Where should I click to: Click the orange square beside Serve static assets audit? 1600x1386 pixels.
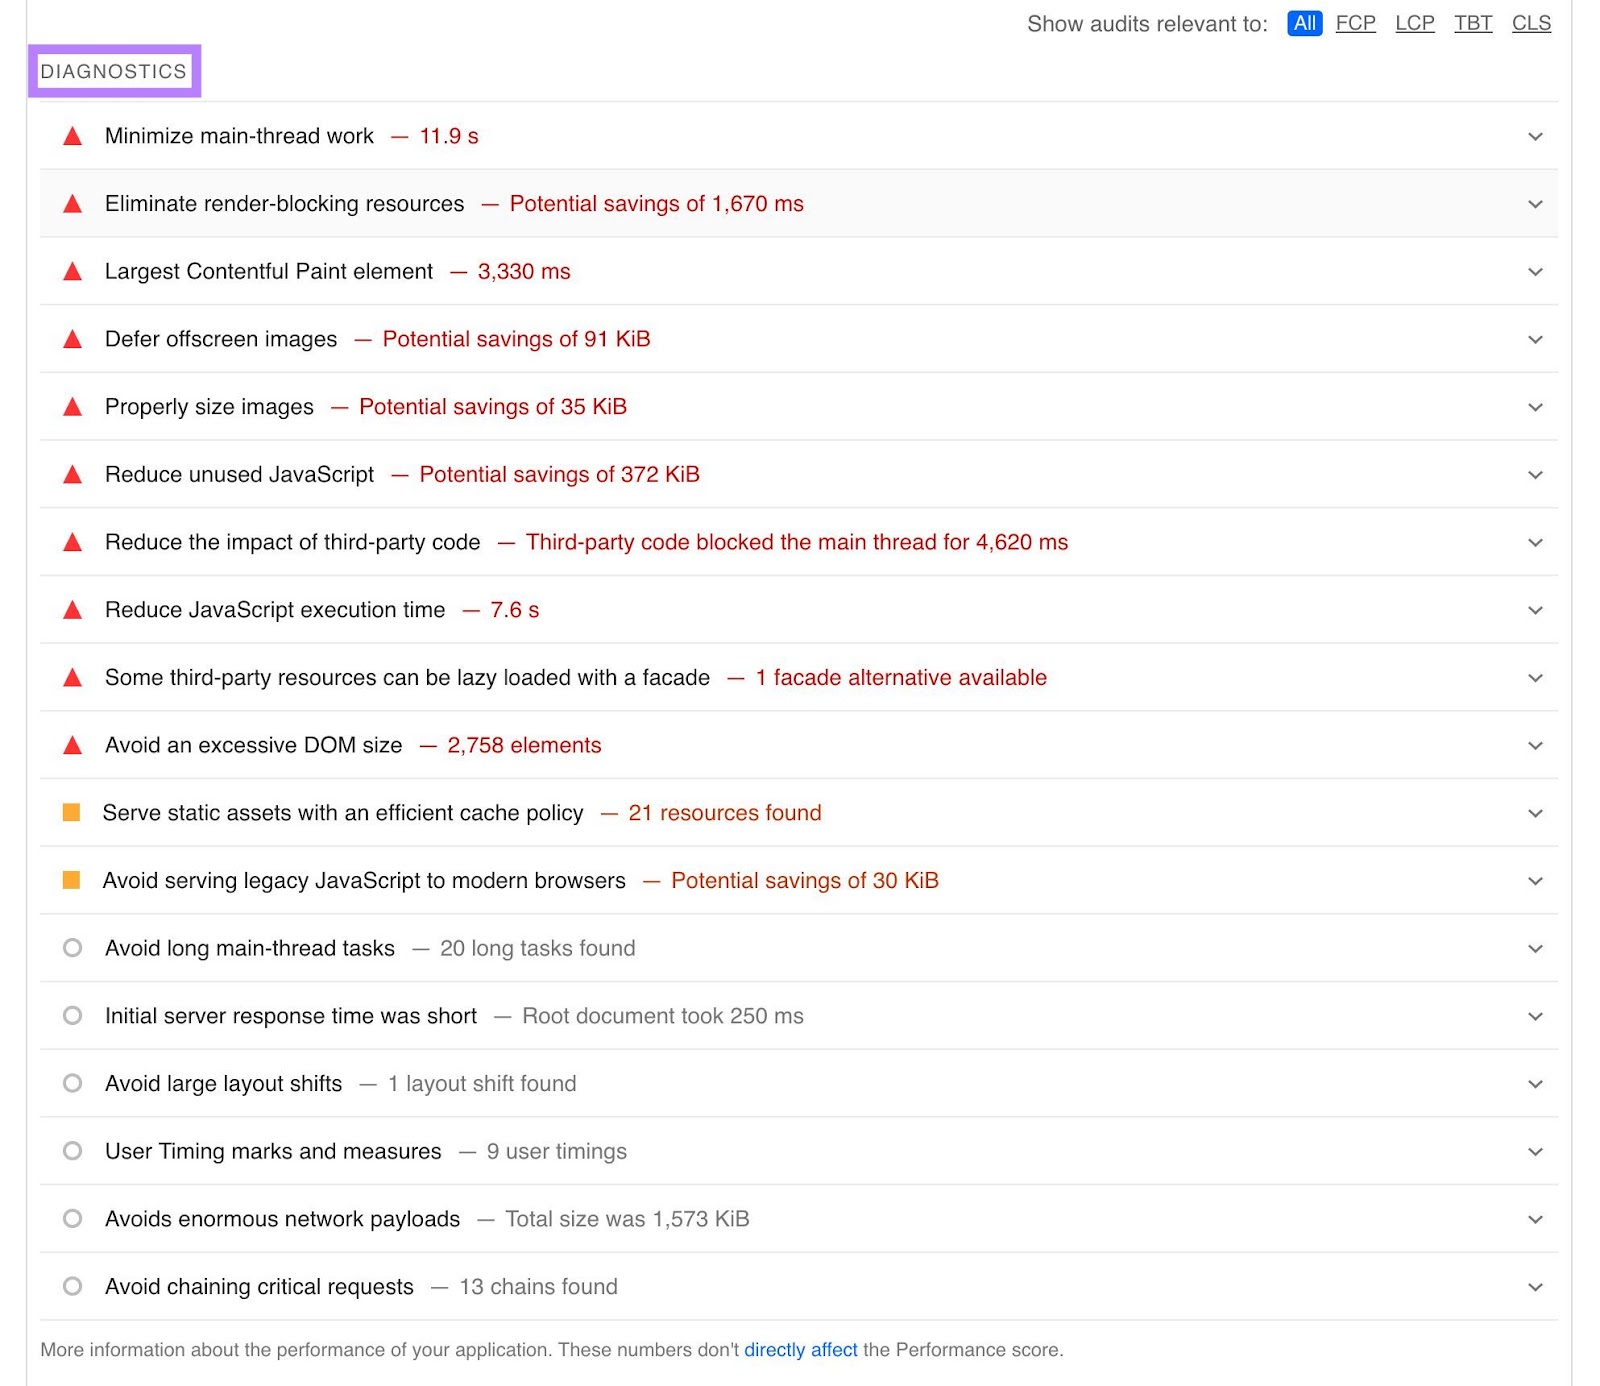pos(71,813)
